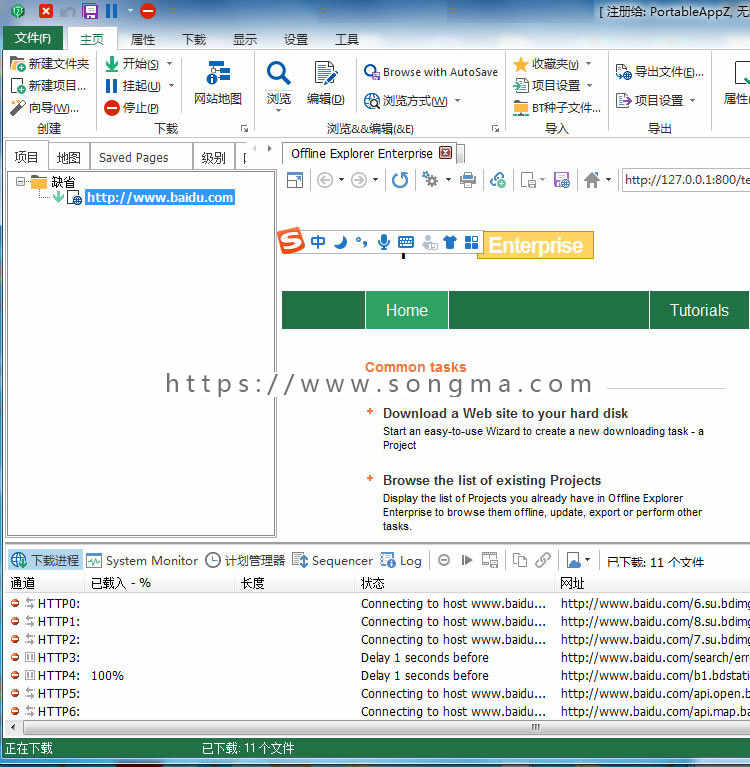The image size is (750, 767).
Task: Switch to the 下载 ribbon tab
Action: click(194, 39)
